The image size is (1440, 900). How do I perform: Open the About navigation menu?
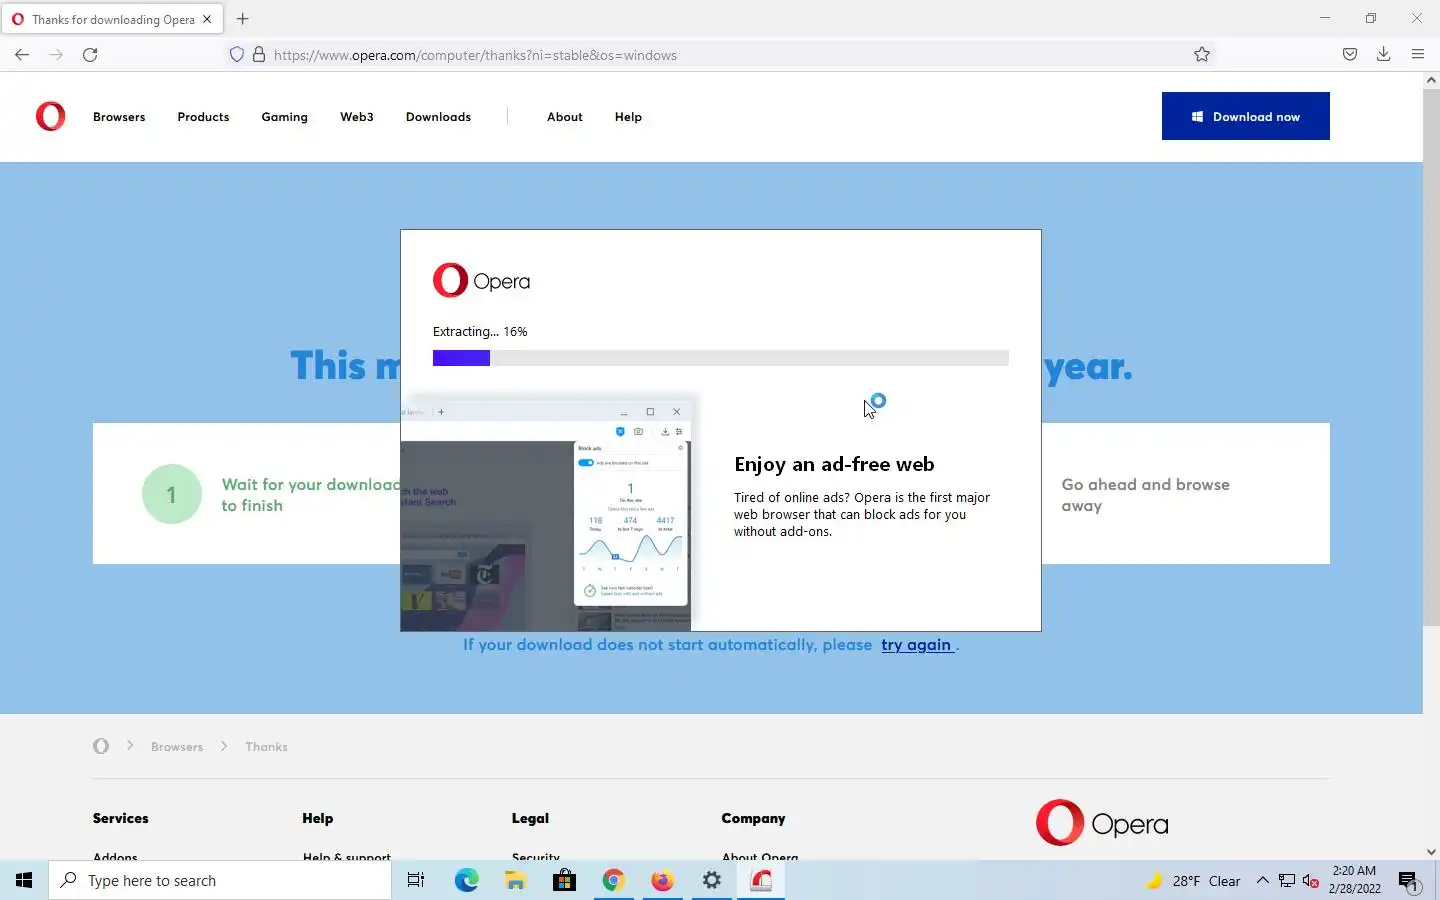pyautogui.click(x=565, y=117)
